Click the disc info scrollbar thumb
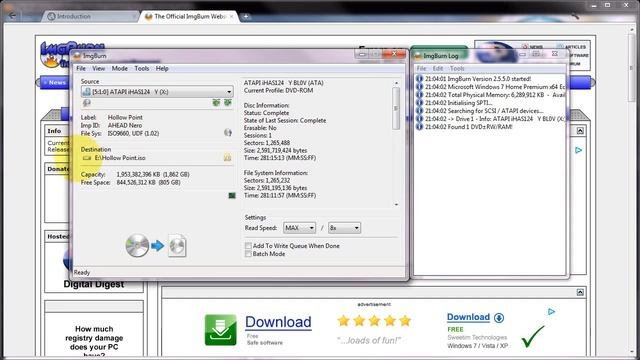Viewport: 640px width, 360px height. point(396,109)
